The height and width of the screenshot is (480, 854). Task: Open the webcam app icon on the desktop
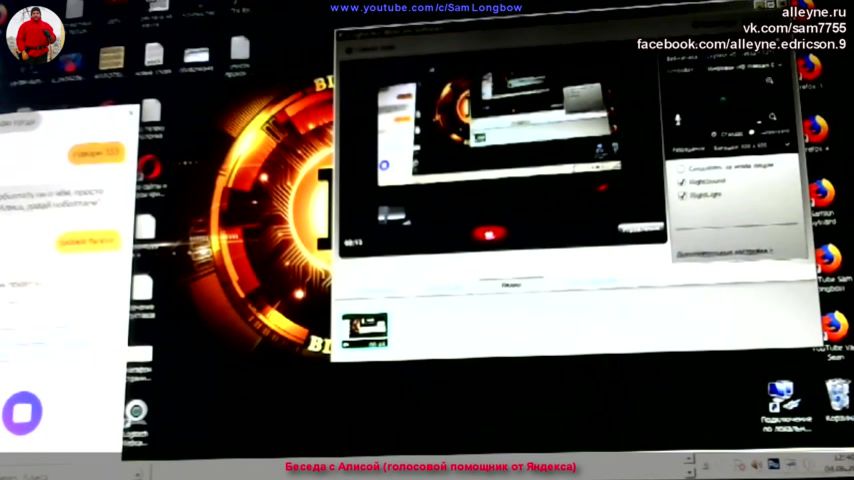137,412
